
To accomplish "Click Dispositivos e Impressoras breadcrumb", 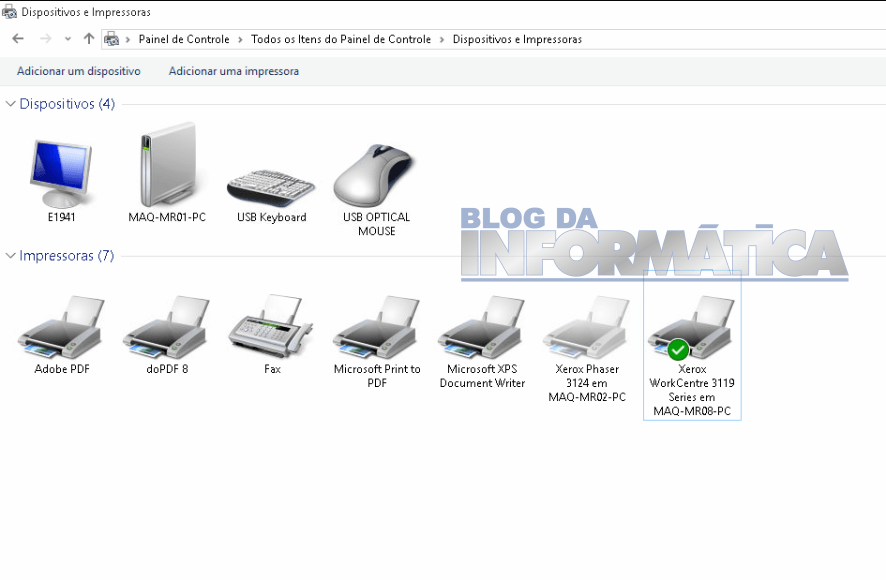I will pos(517,39).
